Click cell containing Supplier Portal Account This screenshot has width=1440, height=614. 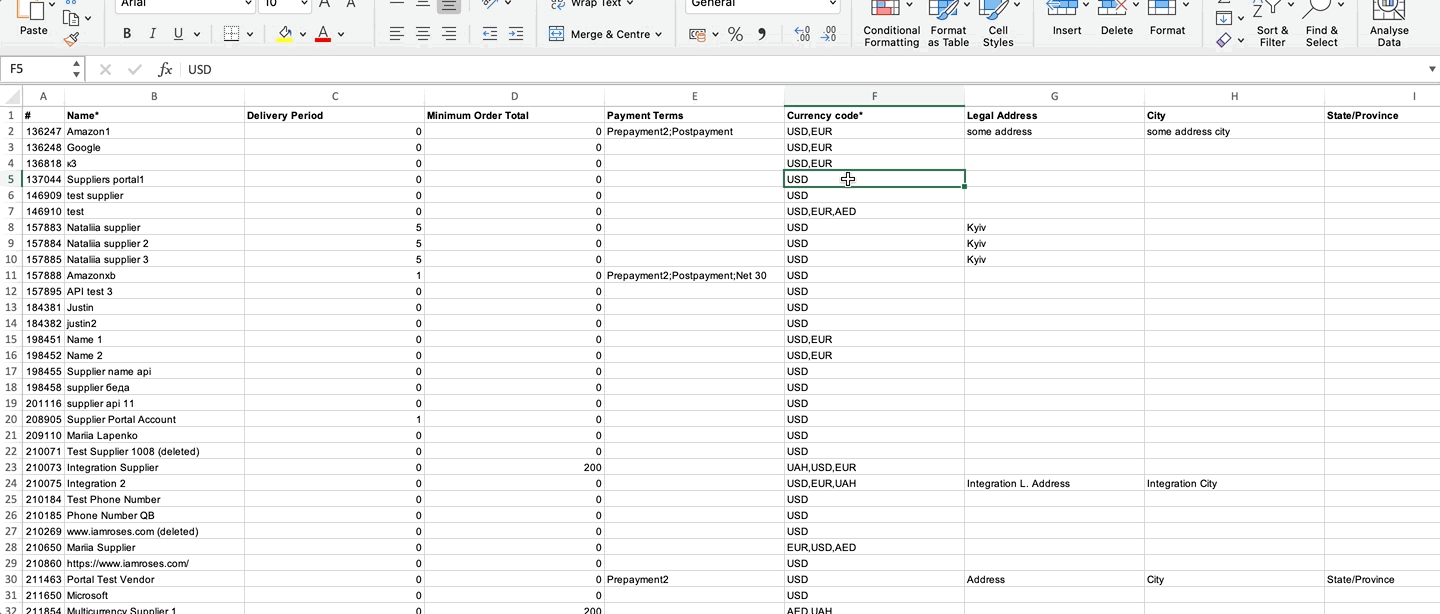[x=154, y=419]
